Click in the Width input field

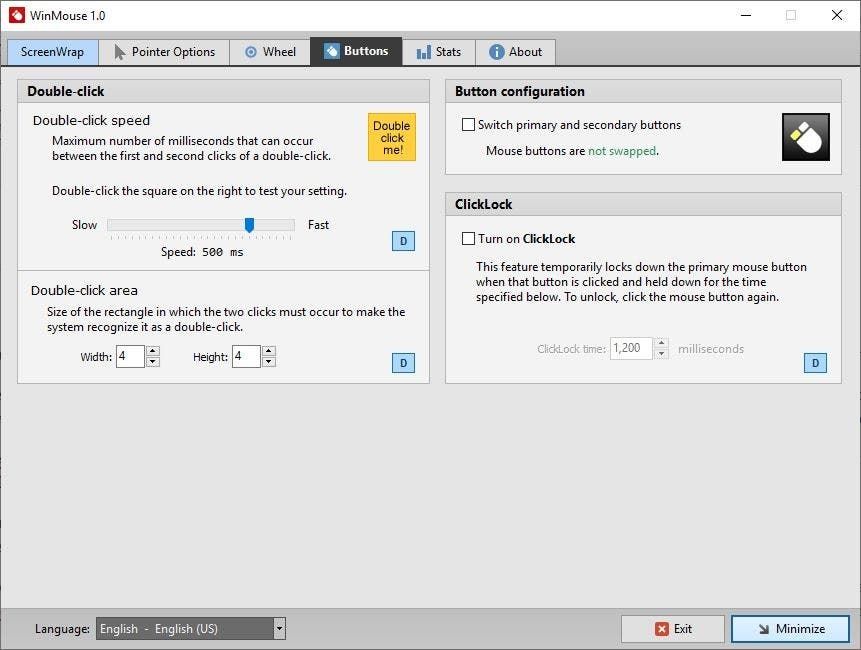pyautogui.click(x=130, y=356)
